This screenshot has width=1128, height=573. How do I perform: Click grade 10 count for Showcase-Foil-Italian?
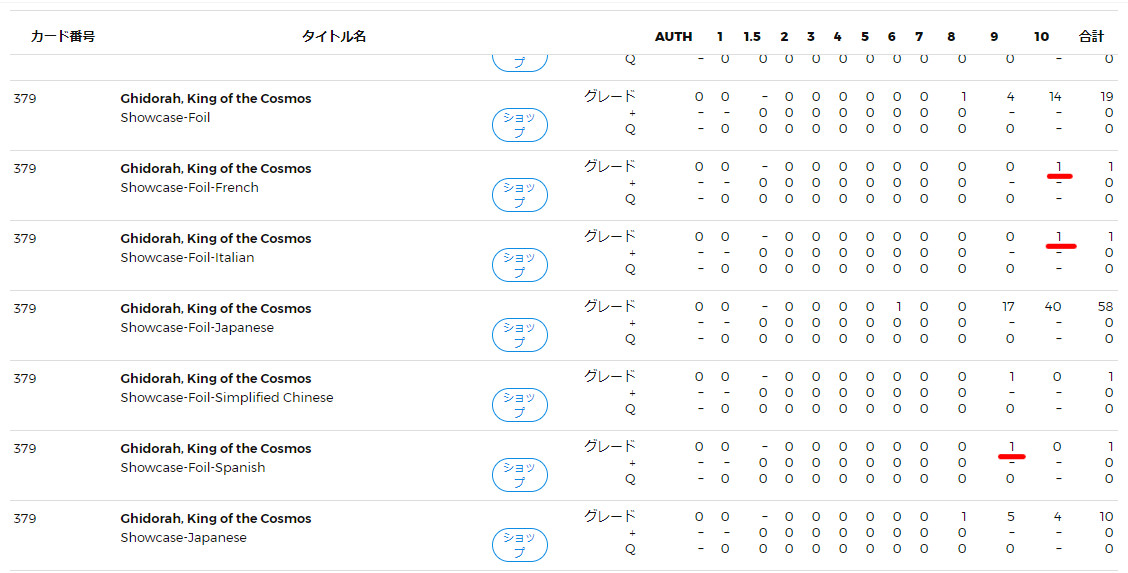point(1058,237)
